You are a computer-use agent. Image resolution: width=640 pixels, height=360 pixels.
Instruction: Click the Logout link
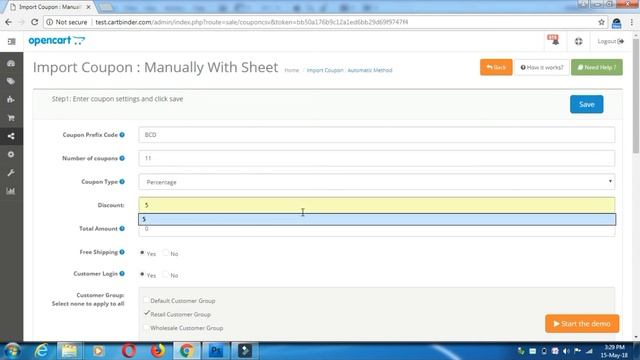[610, 41]
